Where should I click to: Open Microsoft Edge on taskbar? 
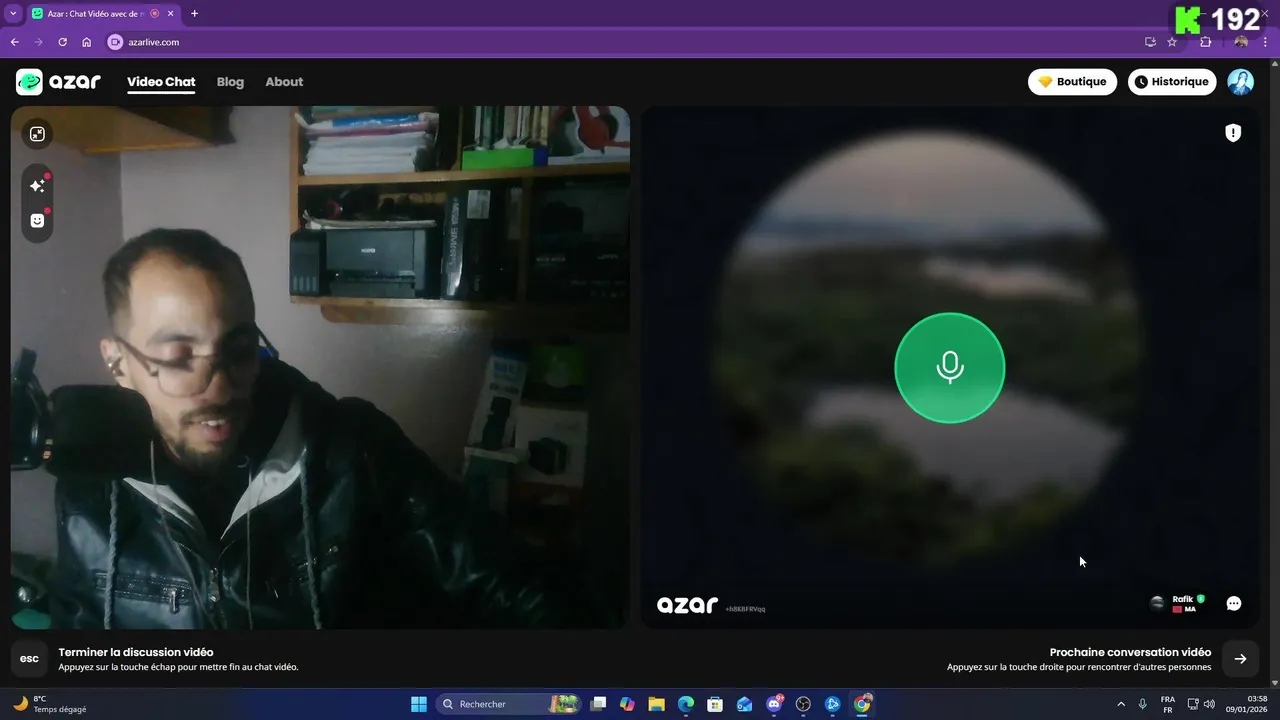click(x=686, y=704)
